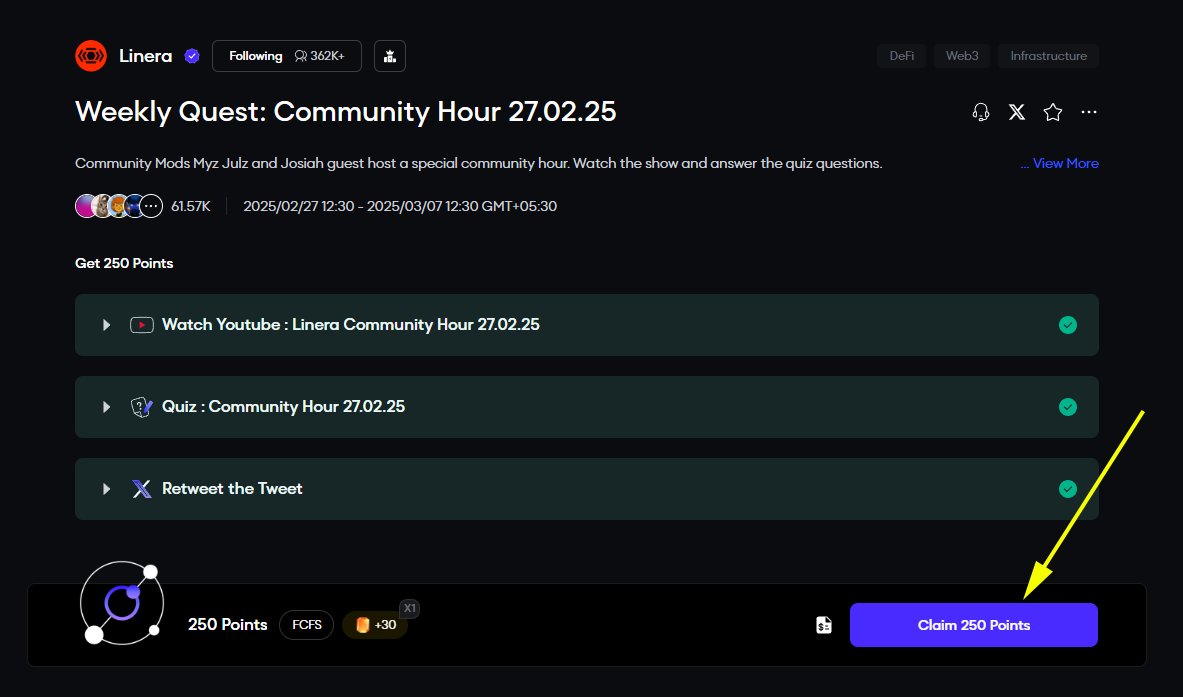The height and width of the screenshot is (697, 1183).
Task: Open the leaderboard icon button beside Following
Action: (x=389, y=56)
